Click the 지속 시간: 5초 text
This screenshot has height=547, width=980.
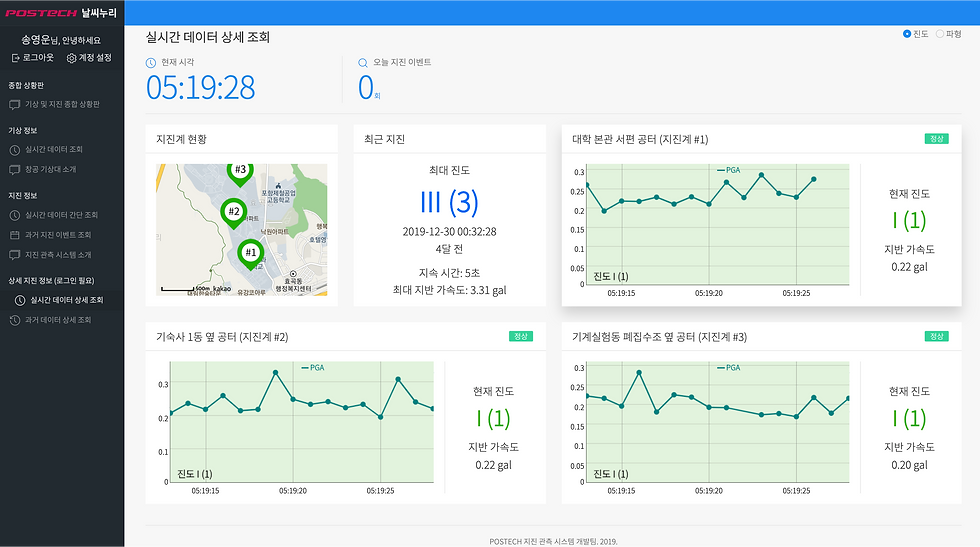click(449, 273)
